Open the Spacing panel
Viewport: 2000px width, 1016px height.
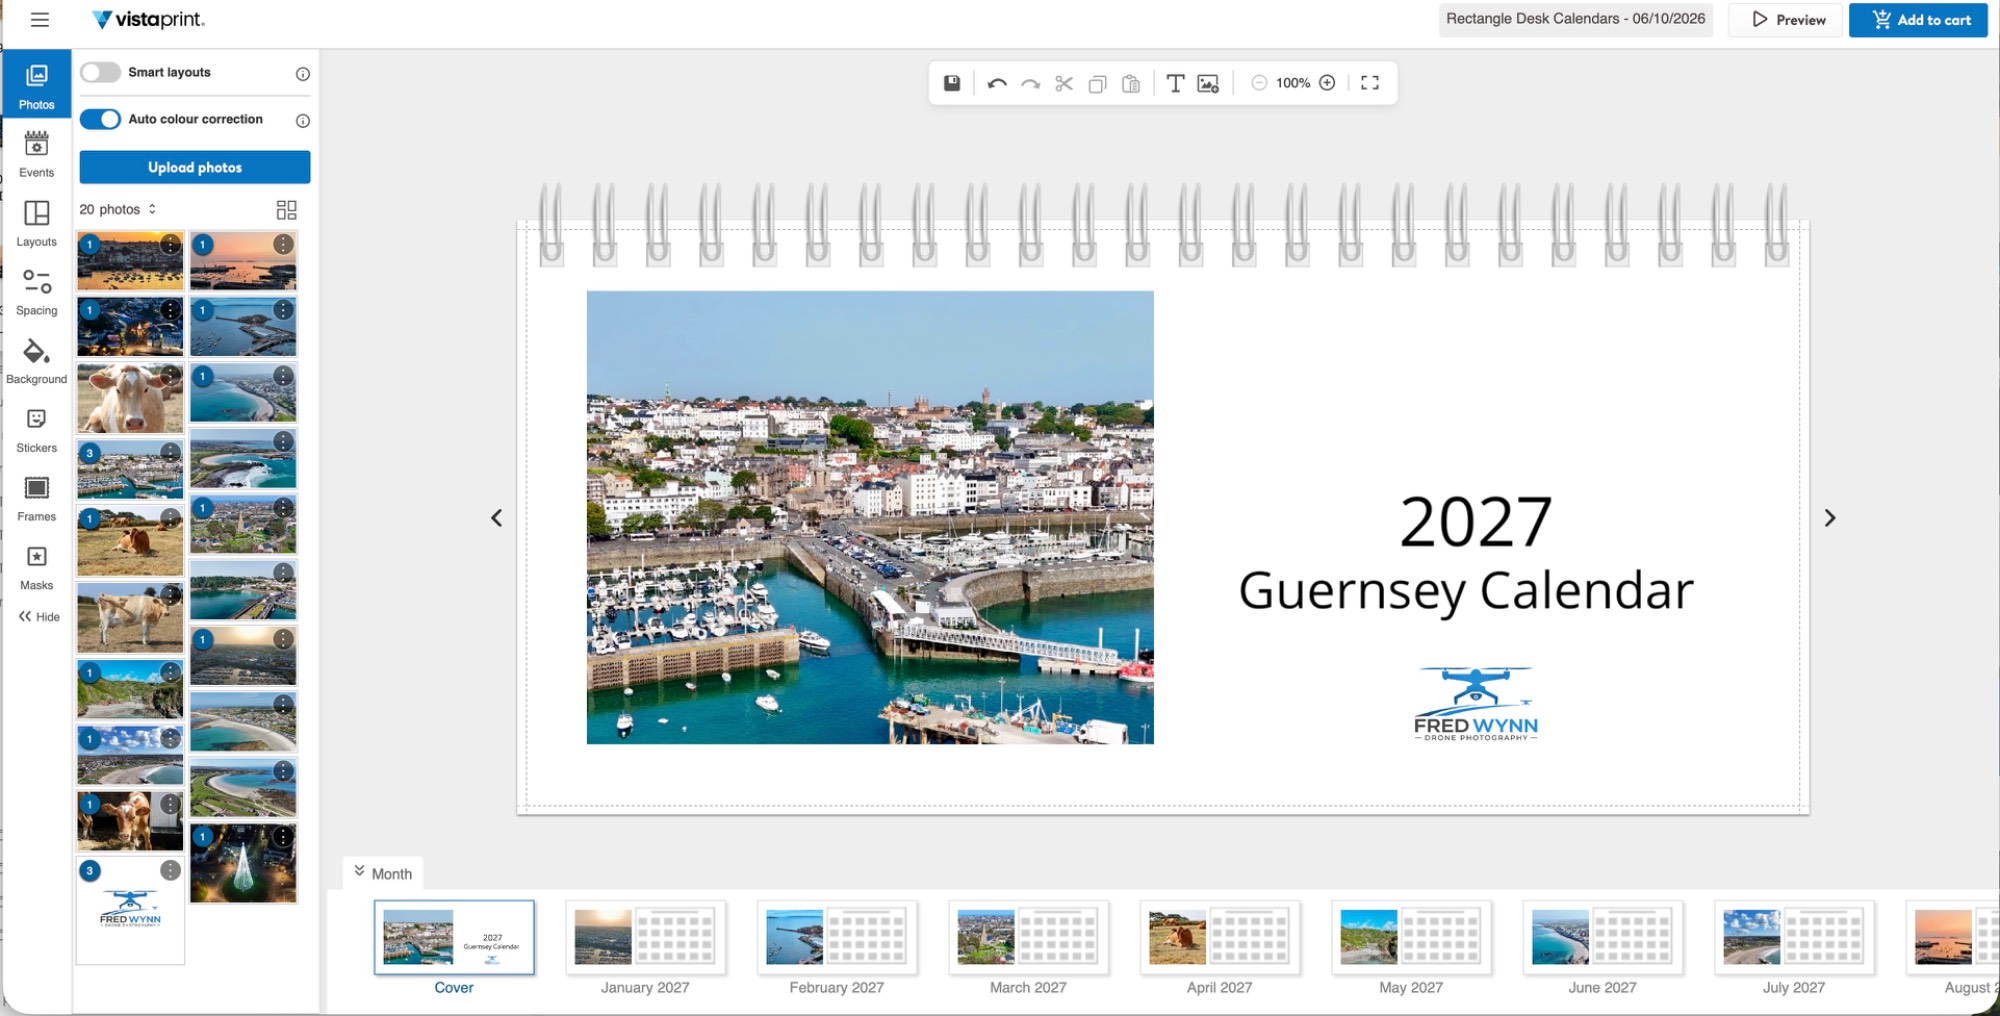coord(36,292)
